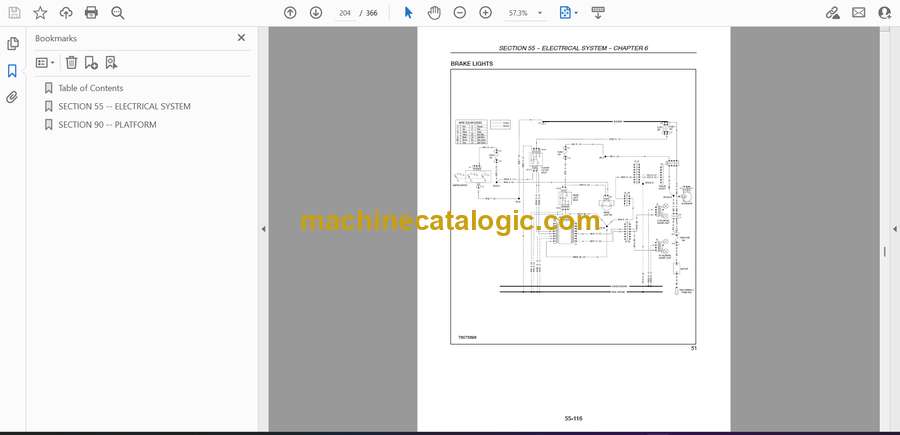Zoom in with the plus button
The width and height of the screenshot is (900, 435).
[486, 13]
